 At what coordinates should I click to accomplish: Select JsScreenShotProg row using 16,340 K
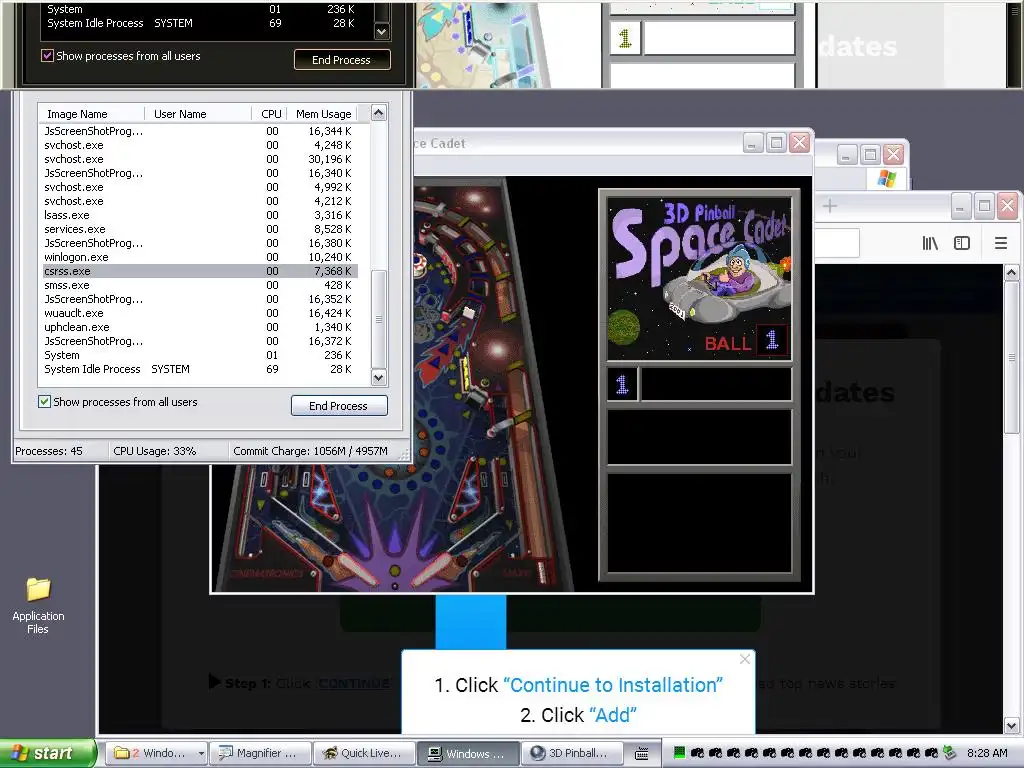click(x=200, y=173)
